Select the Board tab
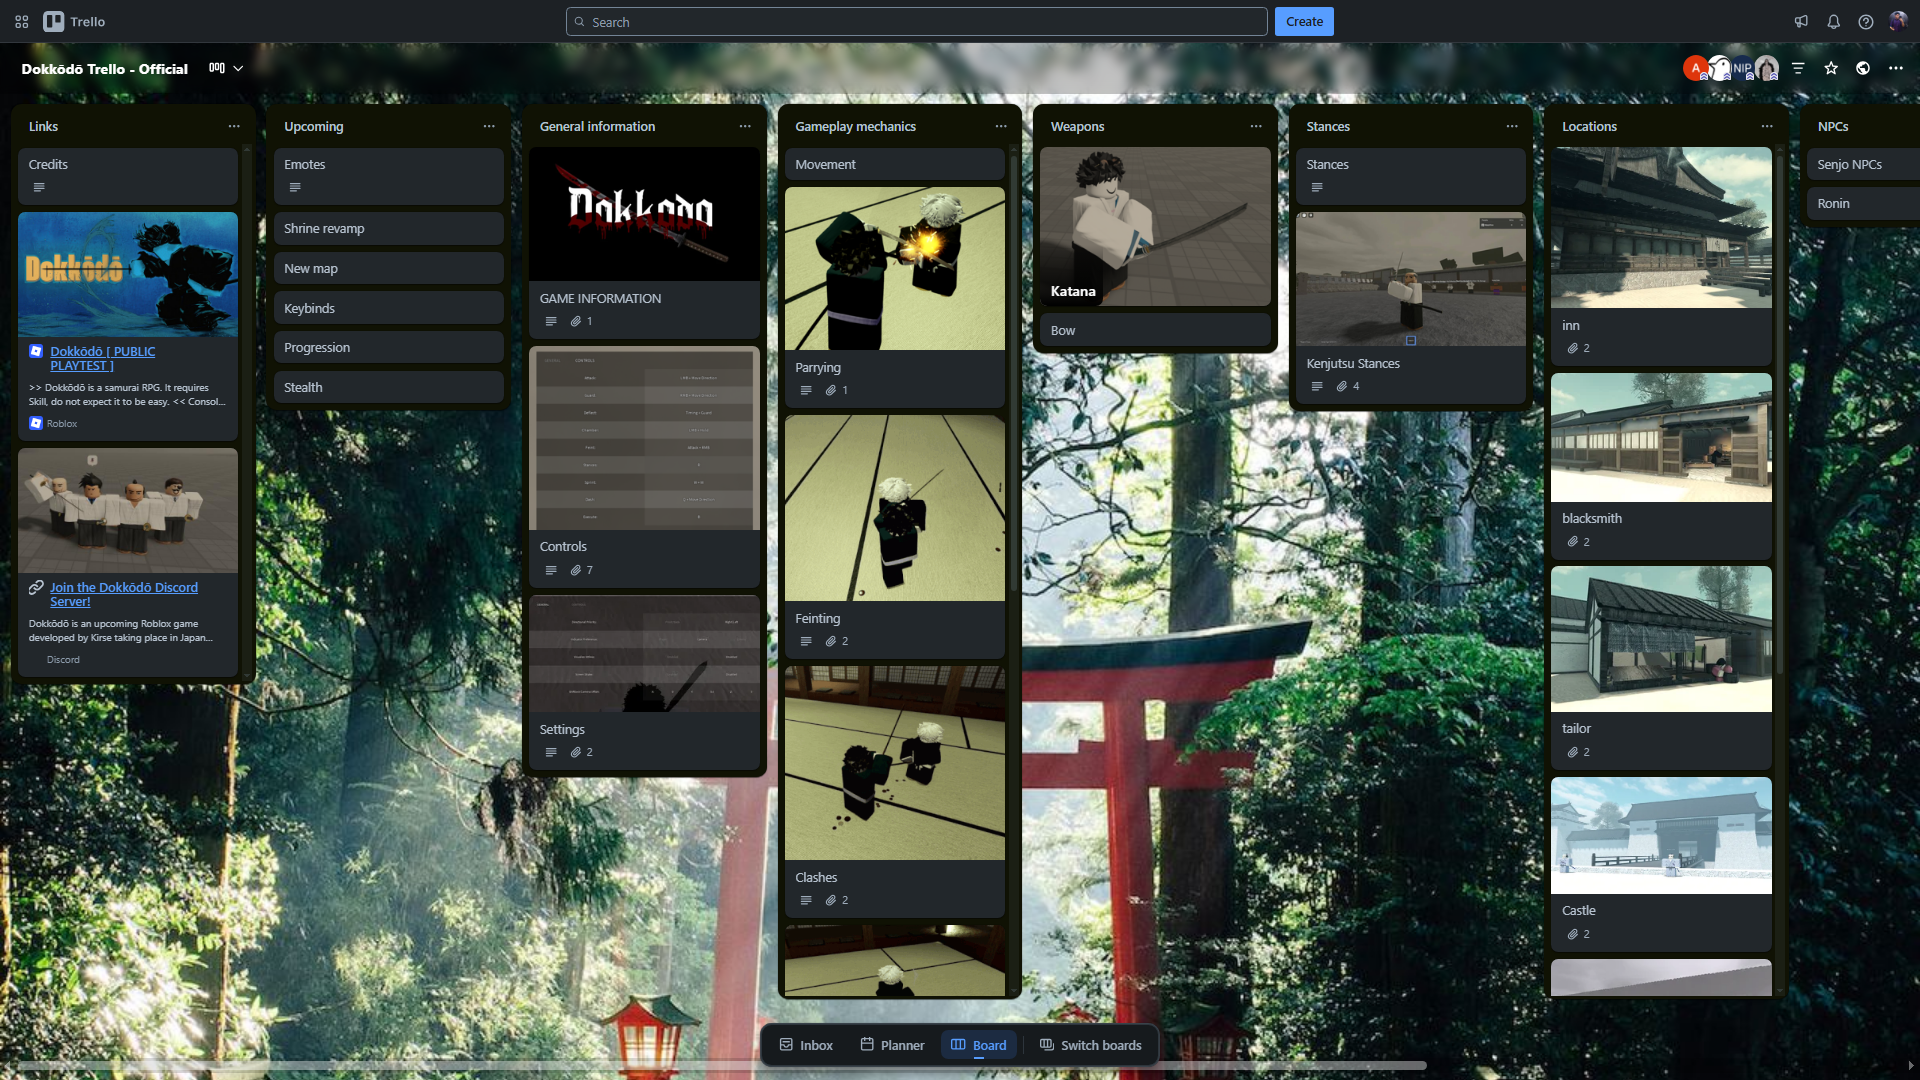Image resolution: width=1920 pixels, height=1080 pixels. coord(979,1045)
